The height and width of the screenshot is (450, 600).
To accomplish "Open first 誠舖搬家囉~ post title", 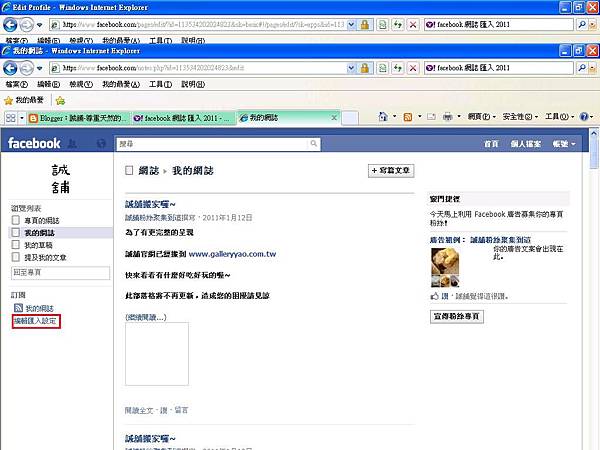I will click(x=150, y=204).
